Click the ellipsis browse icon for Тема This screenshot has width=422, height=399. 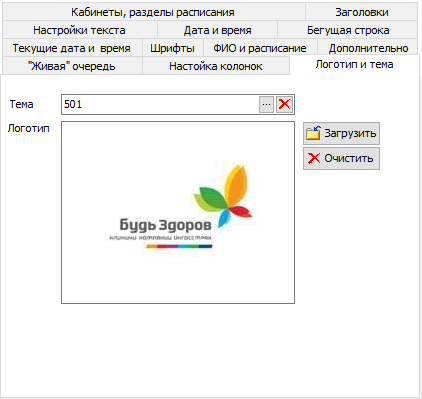coord(266,104)
